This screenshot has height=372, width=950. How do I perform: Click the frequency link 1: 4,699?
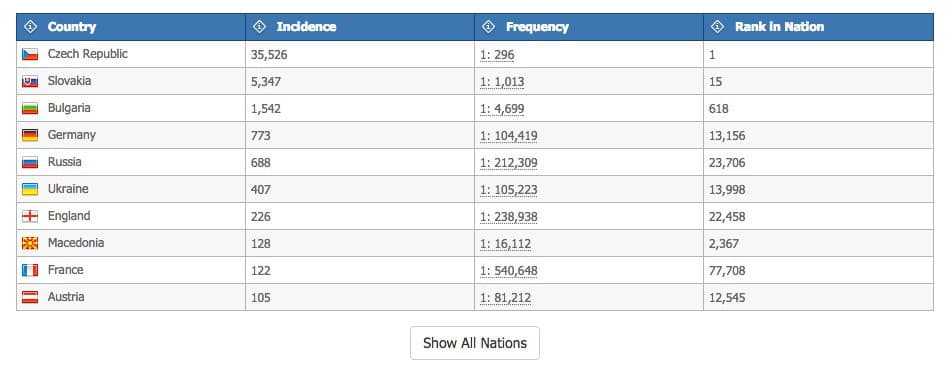pyautogui.click(x=502, y=109)
